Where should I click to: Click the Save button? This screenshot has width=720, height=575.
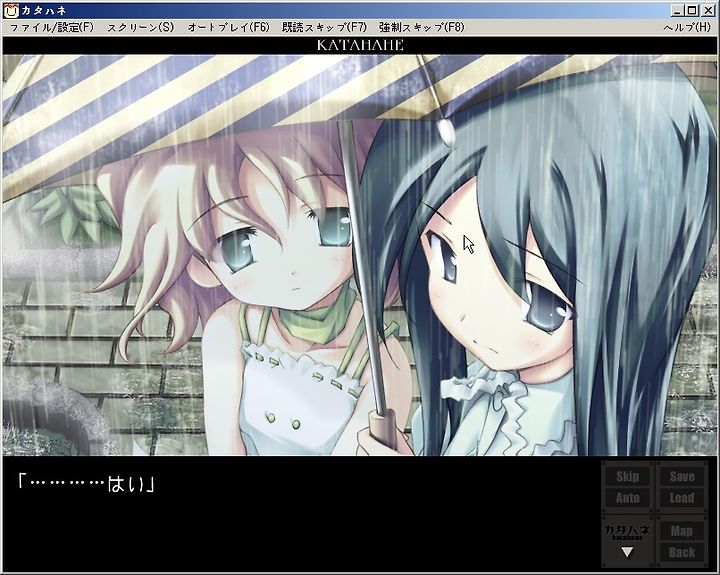click(682, 477)
